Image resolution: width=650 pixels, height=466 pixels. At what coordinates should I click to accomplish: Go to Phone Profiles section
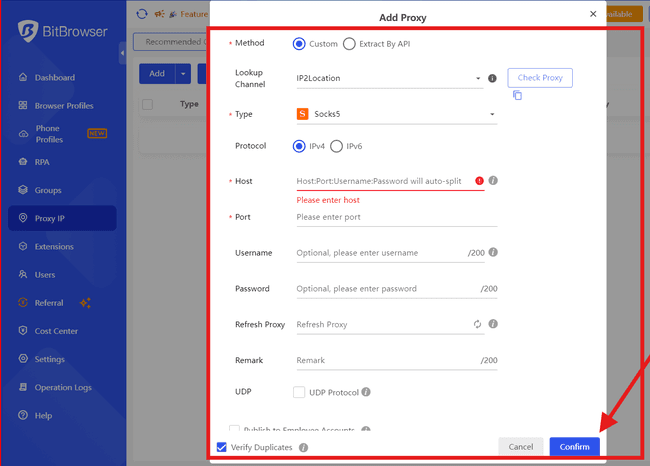coord(62,134)
